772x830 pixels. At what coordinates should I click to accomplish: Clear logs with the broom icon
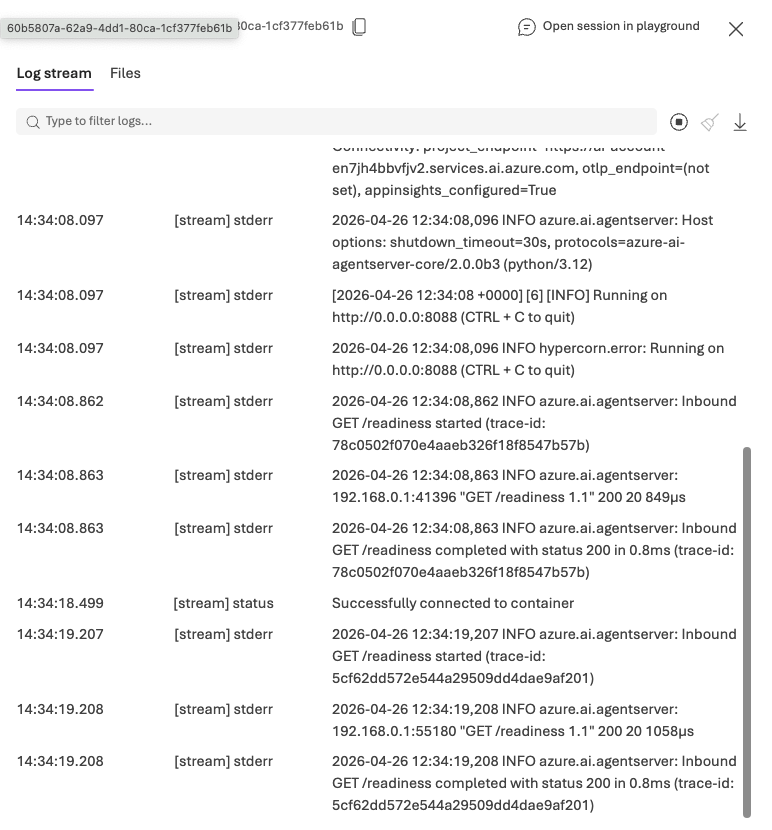point(710,122)
